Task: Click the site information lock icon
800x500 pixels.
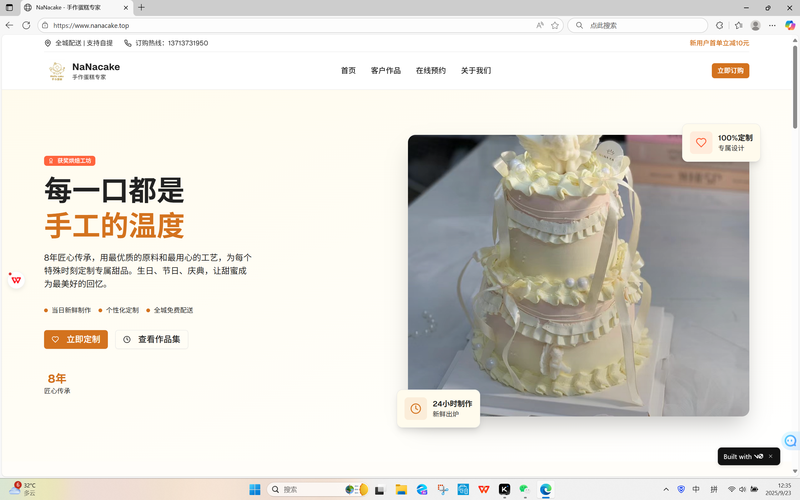Action: 45,25
